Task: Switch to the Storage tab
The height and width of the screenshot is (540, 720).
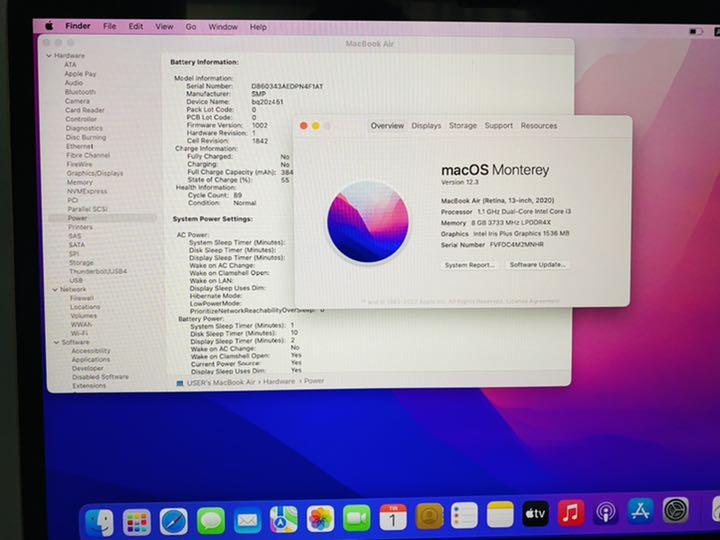Action: point(462,125)
